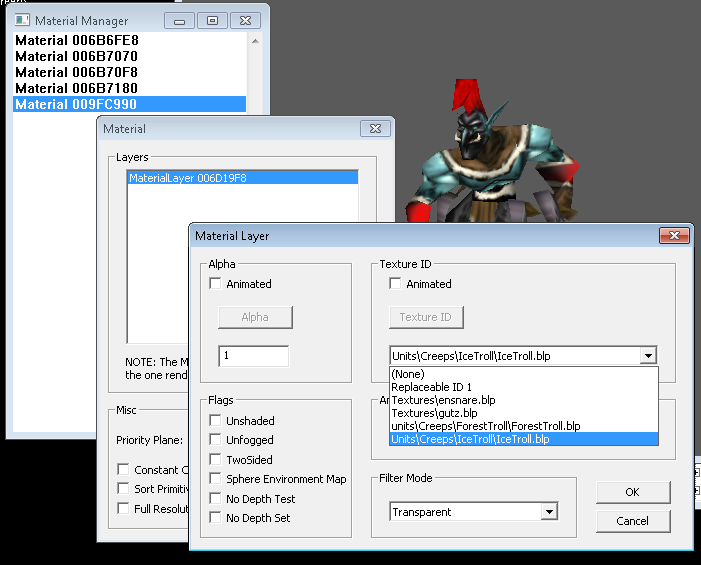This screenshot has height=565, width=701.
Task: Toggle the Alpha Animated checkbox
Action: tap(215, 283)
